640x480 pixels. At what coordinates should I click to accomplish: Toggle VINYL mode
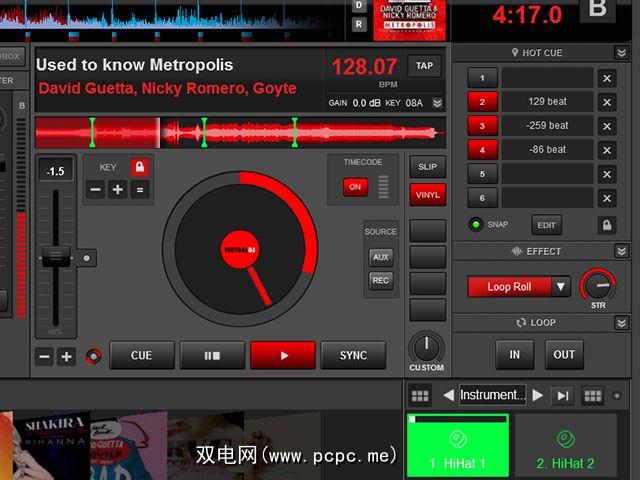point(427,195)
